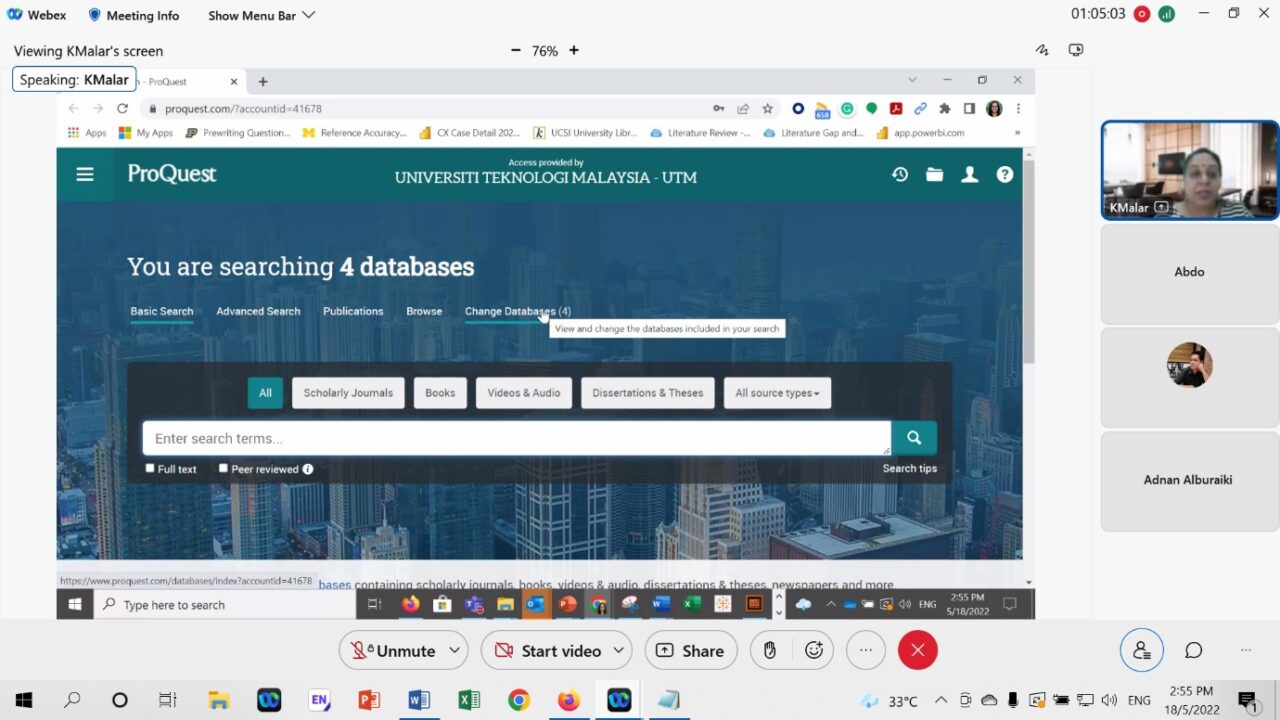The image size is (1280, 720).
Task: Open the Share content button
Action: pyautogui.click(x=690, y=650)
